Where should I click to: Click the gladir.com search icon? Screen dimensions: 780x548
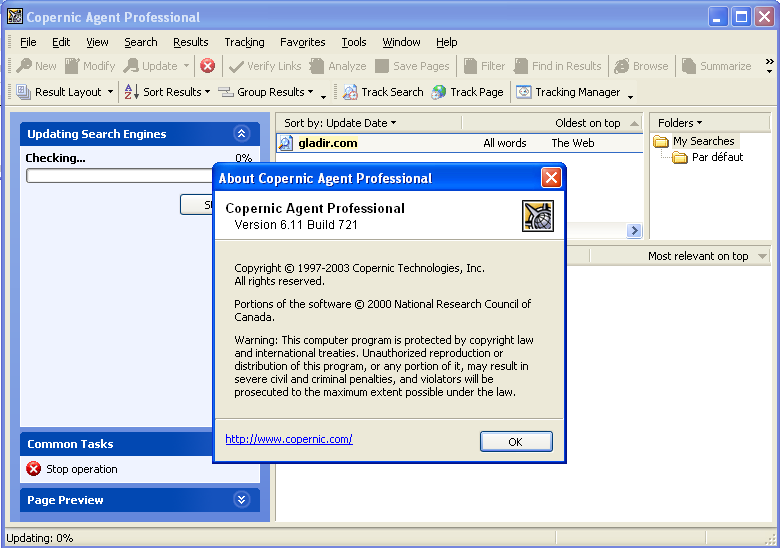(286, 143)
